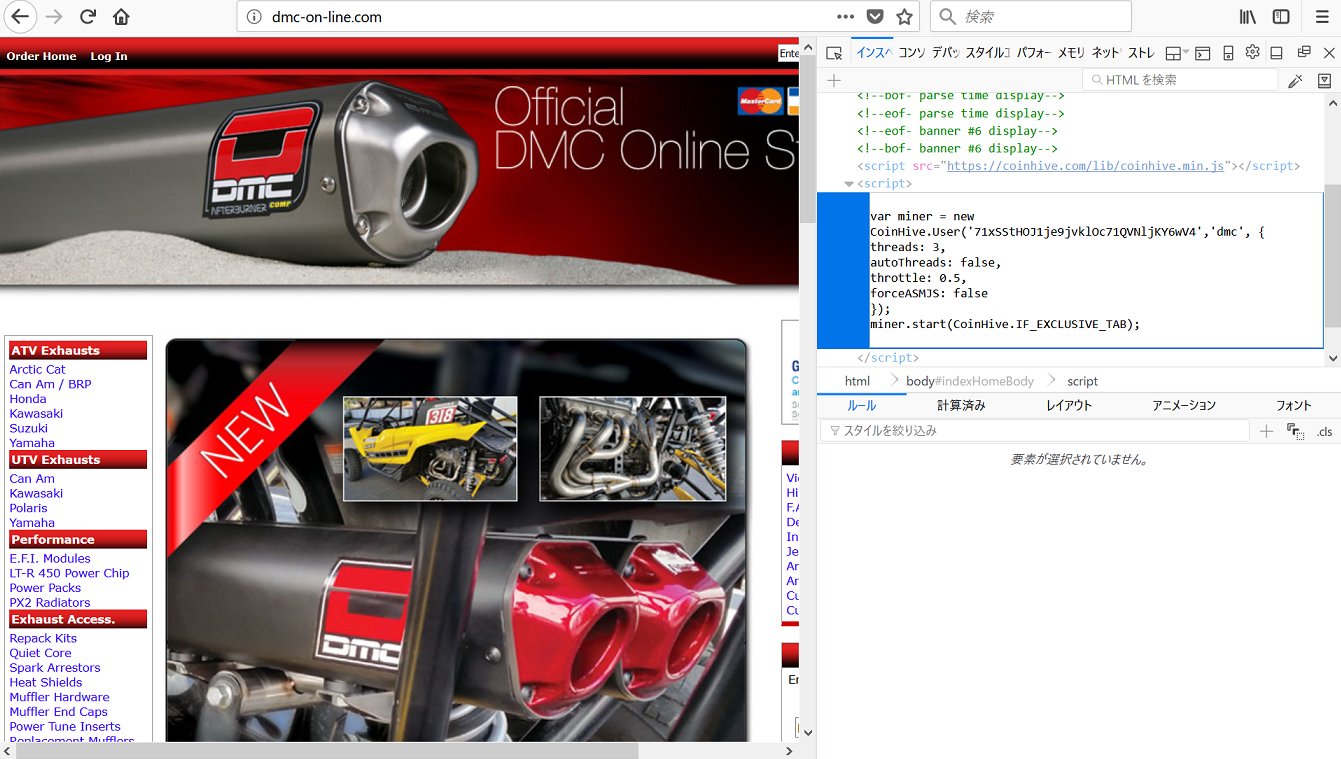Open the Firefox hamburger menu
The width and height of the screenshot is (1341, 759).
click(x=1321, y=17)
